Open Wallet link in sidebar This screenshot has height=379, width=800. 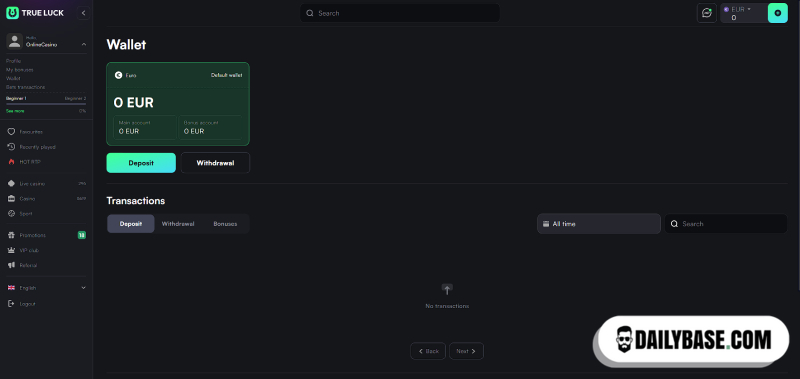13,78
